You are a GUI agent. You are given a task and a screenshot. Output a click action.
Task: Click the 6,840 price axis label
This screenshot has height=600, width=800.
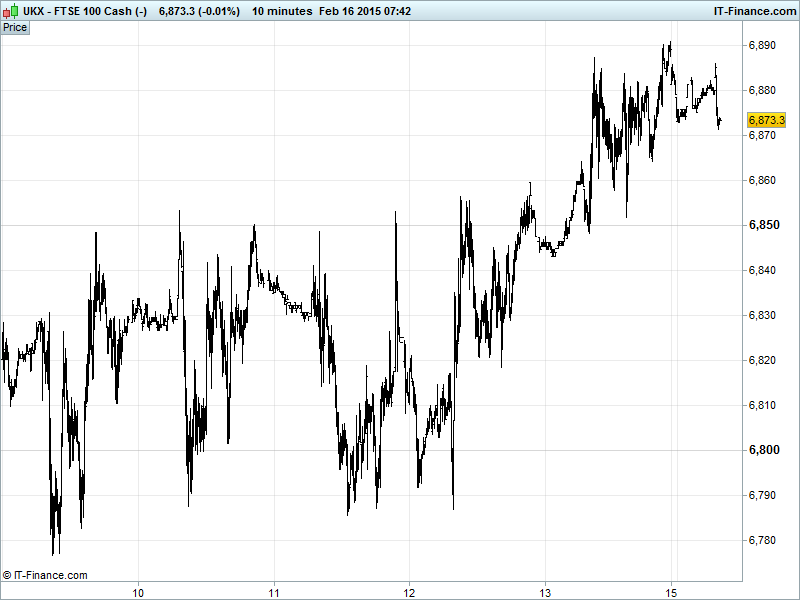tap(764, 270)
